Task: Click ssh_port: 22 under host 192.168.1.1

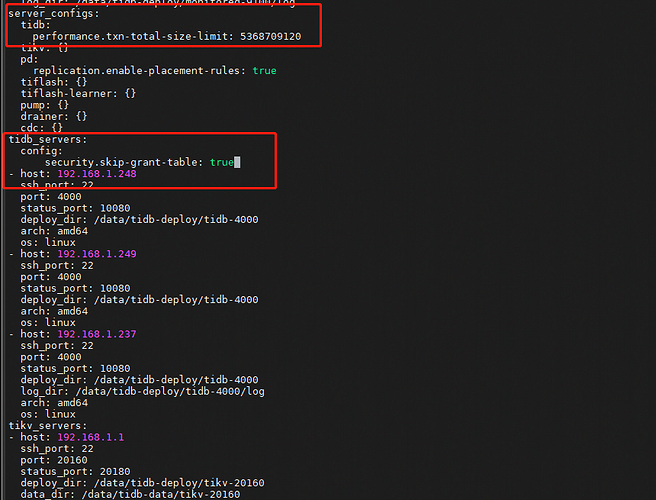Action: (57, 449)
